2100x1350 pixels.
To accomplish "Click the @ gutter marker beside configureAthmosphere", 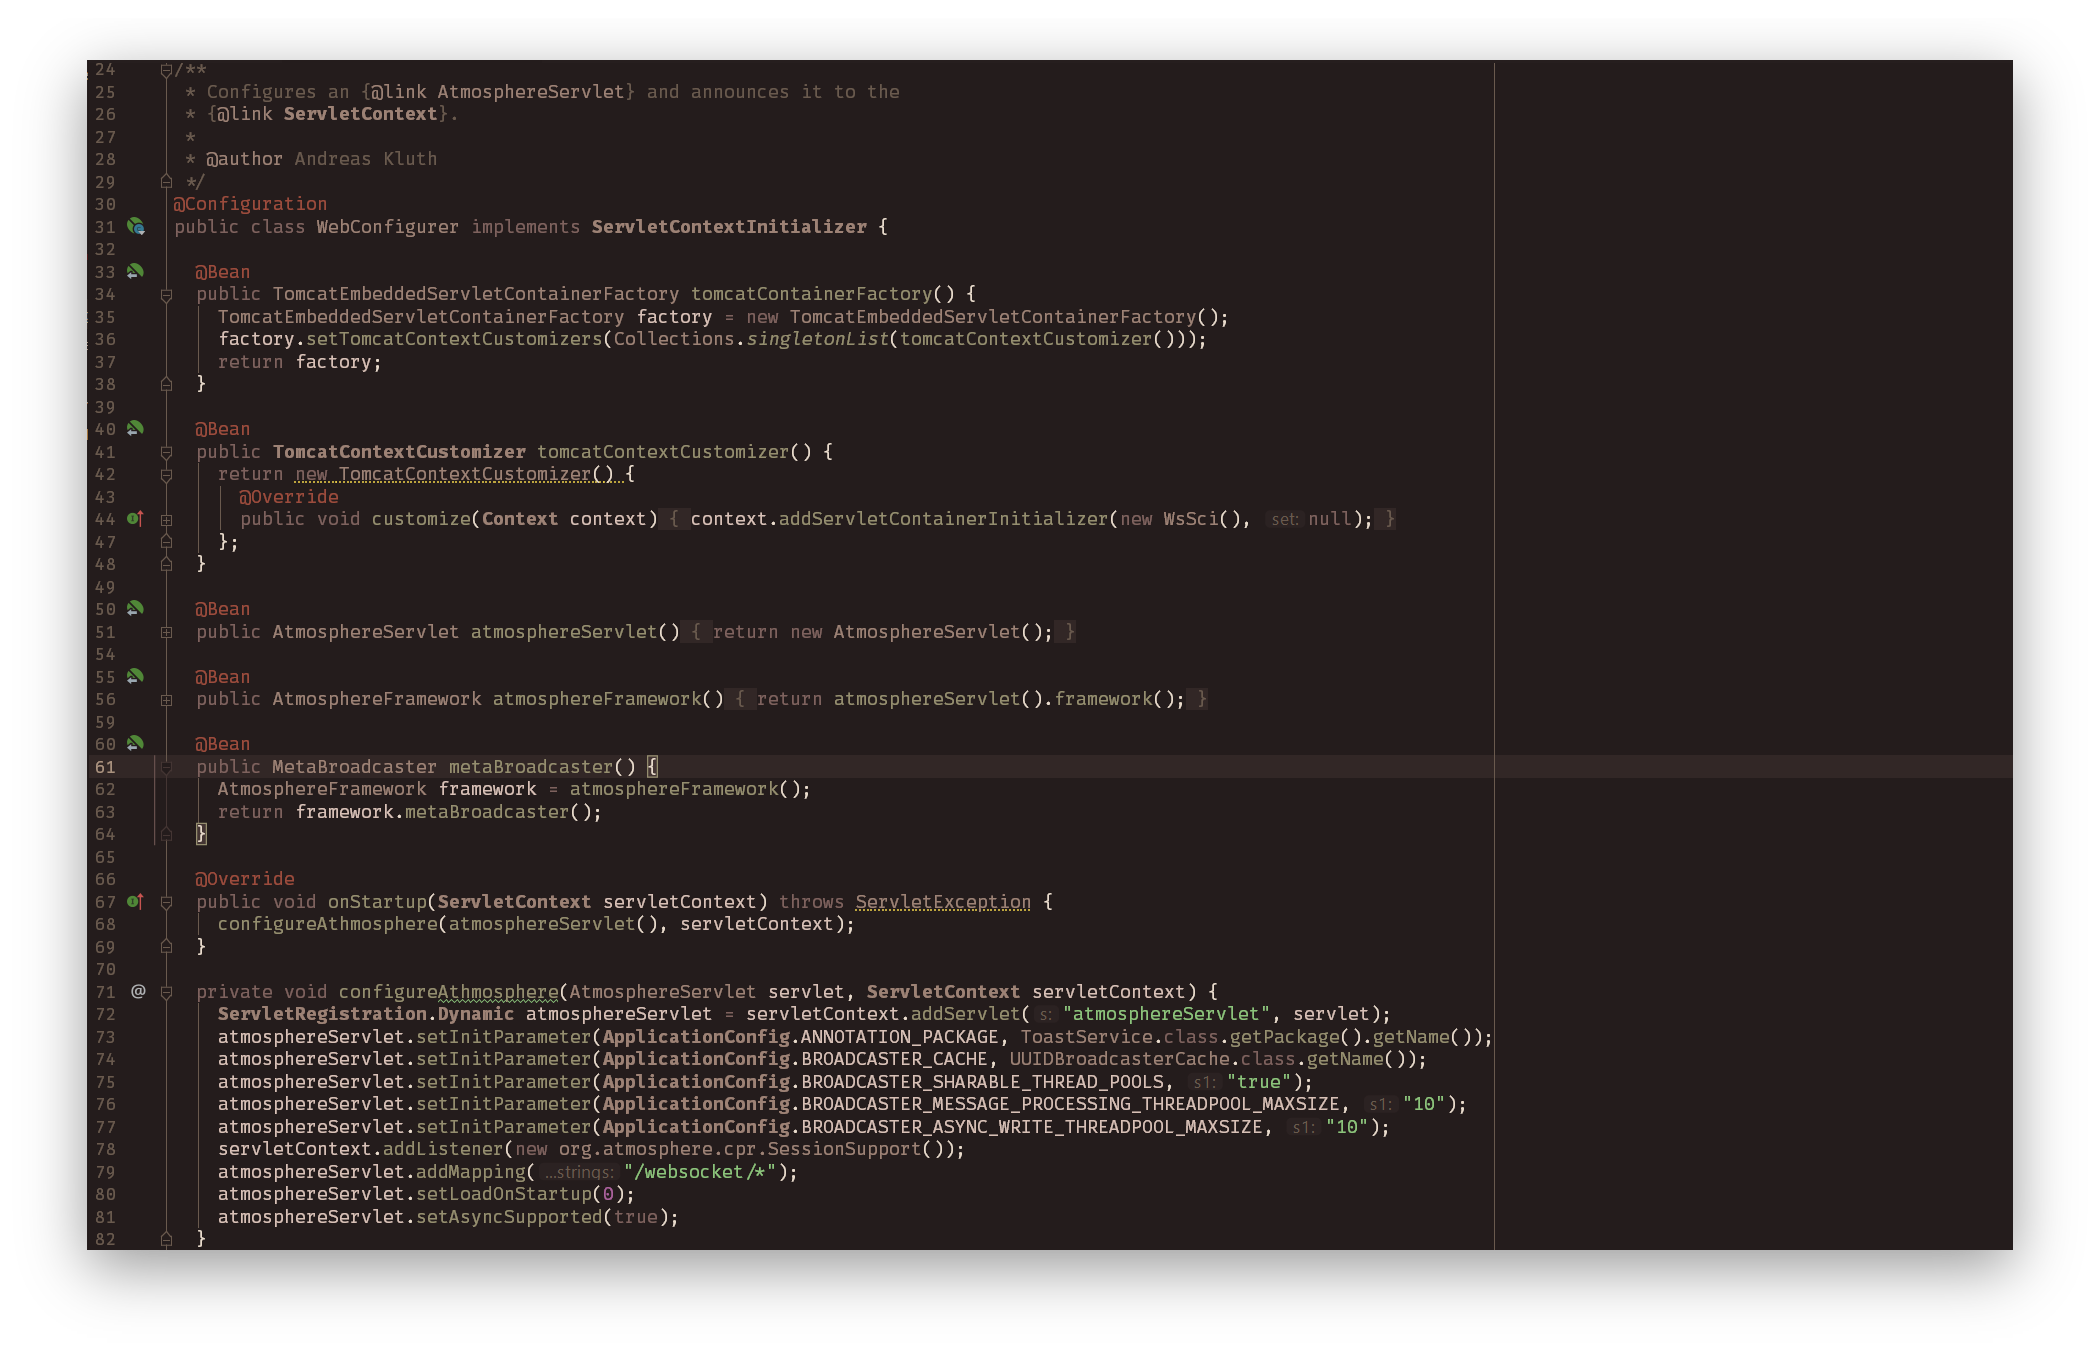I will tap(138, 992).
